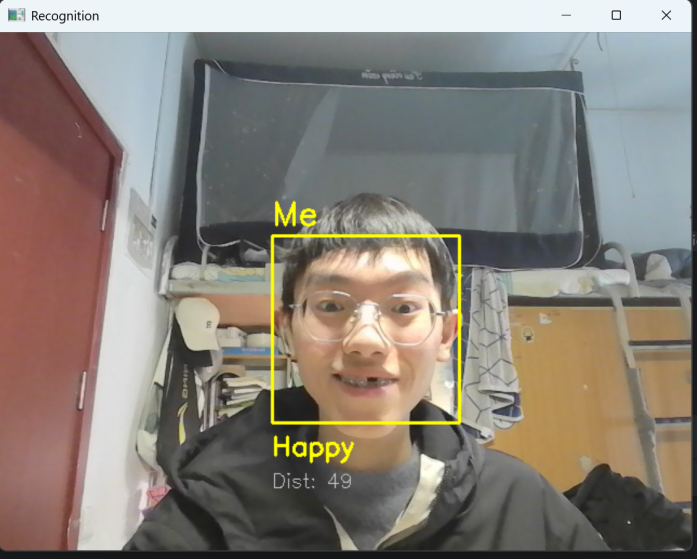This screenshot has width=698, height=560.
Task: Close the Recognition window
Action: 666,16
